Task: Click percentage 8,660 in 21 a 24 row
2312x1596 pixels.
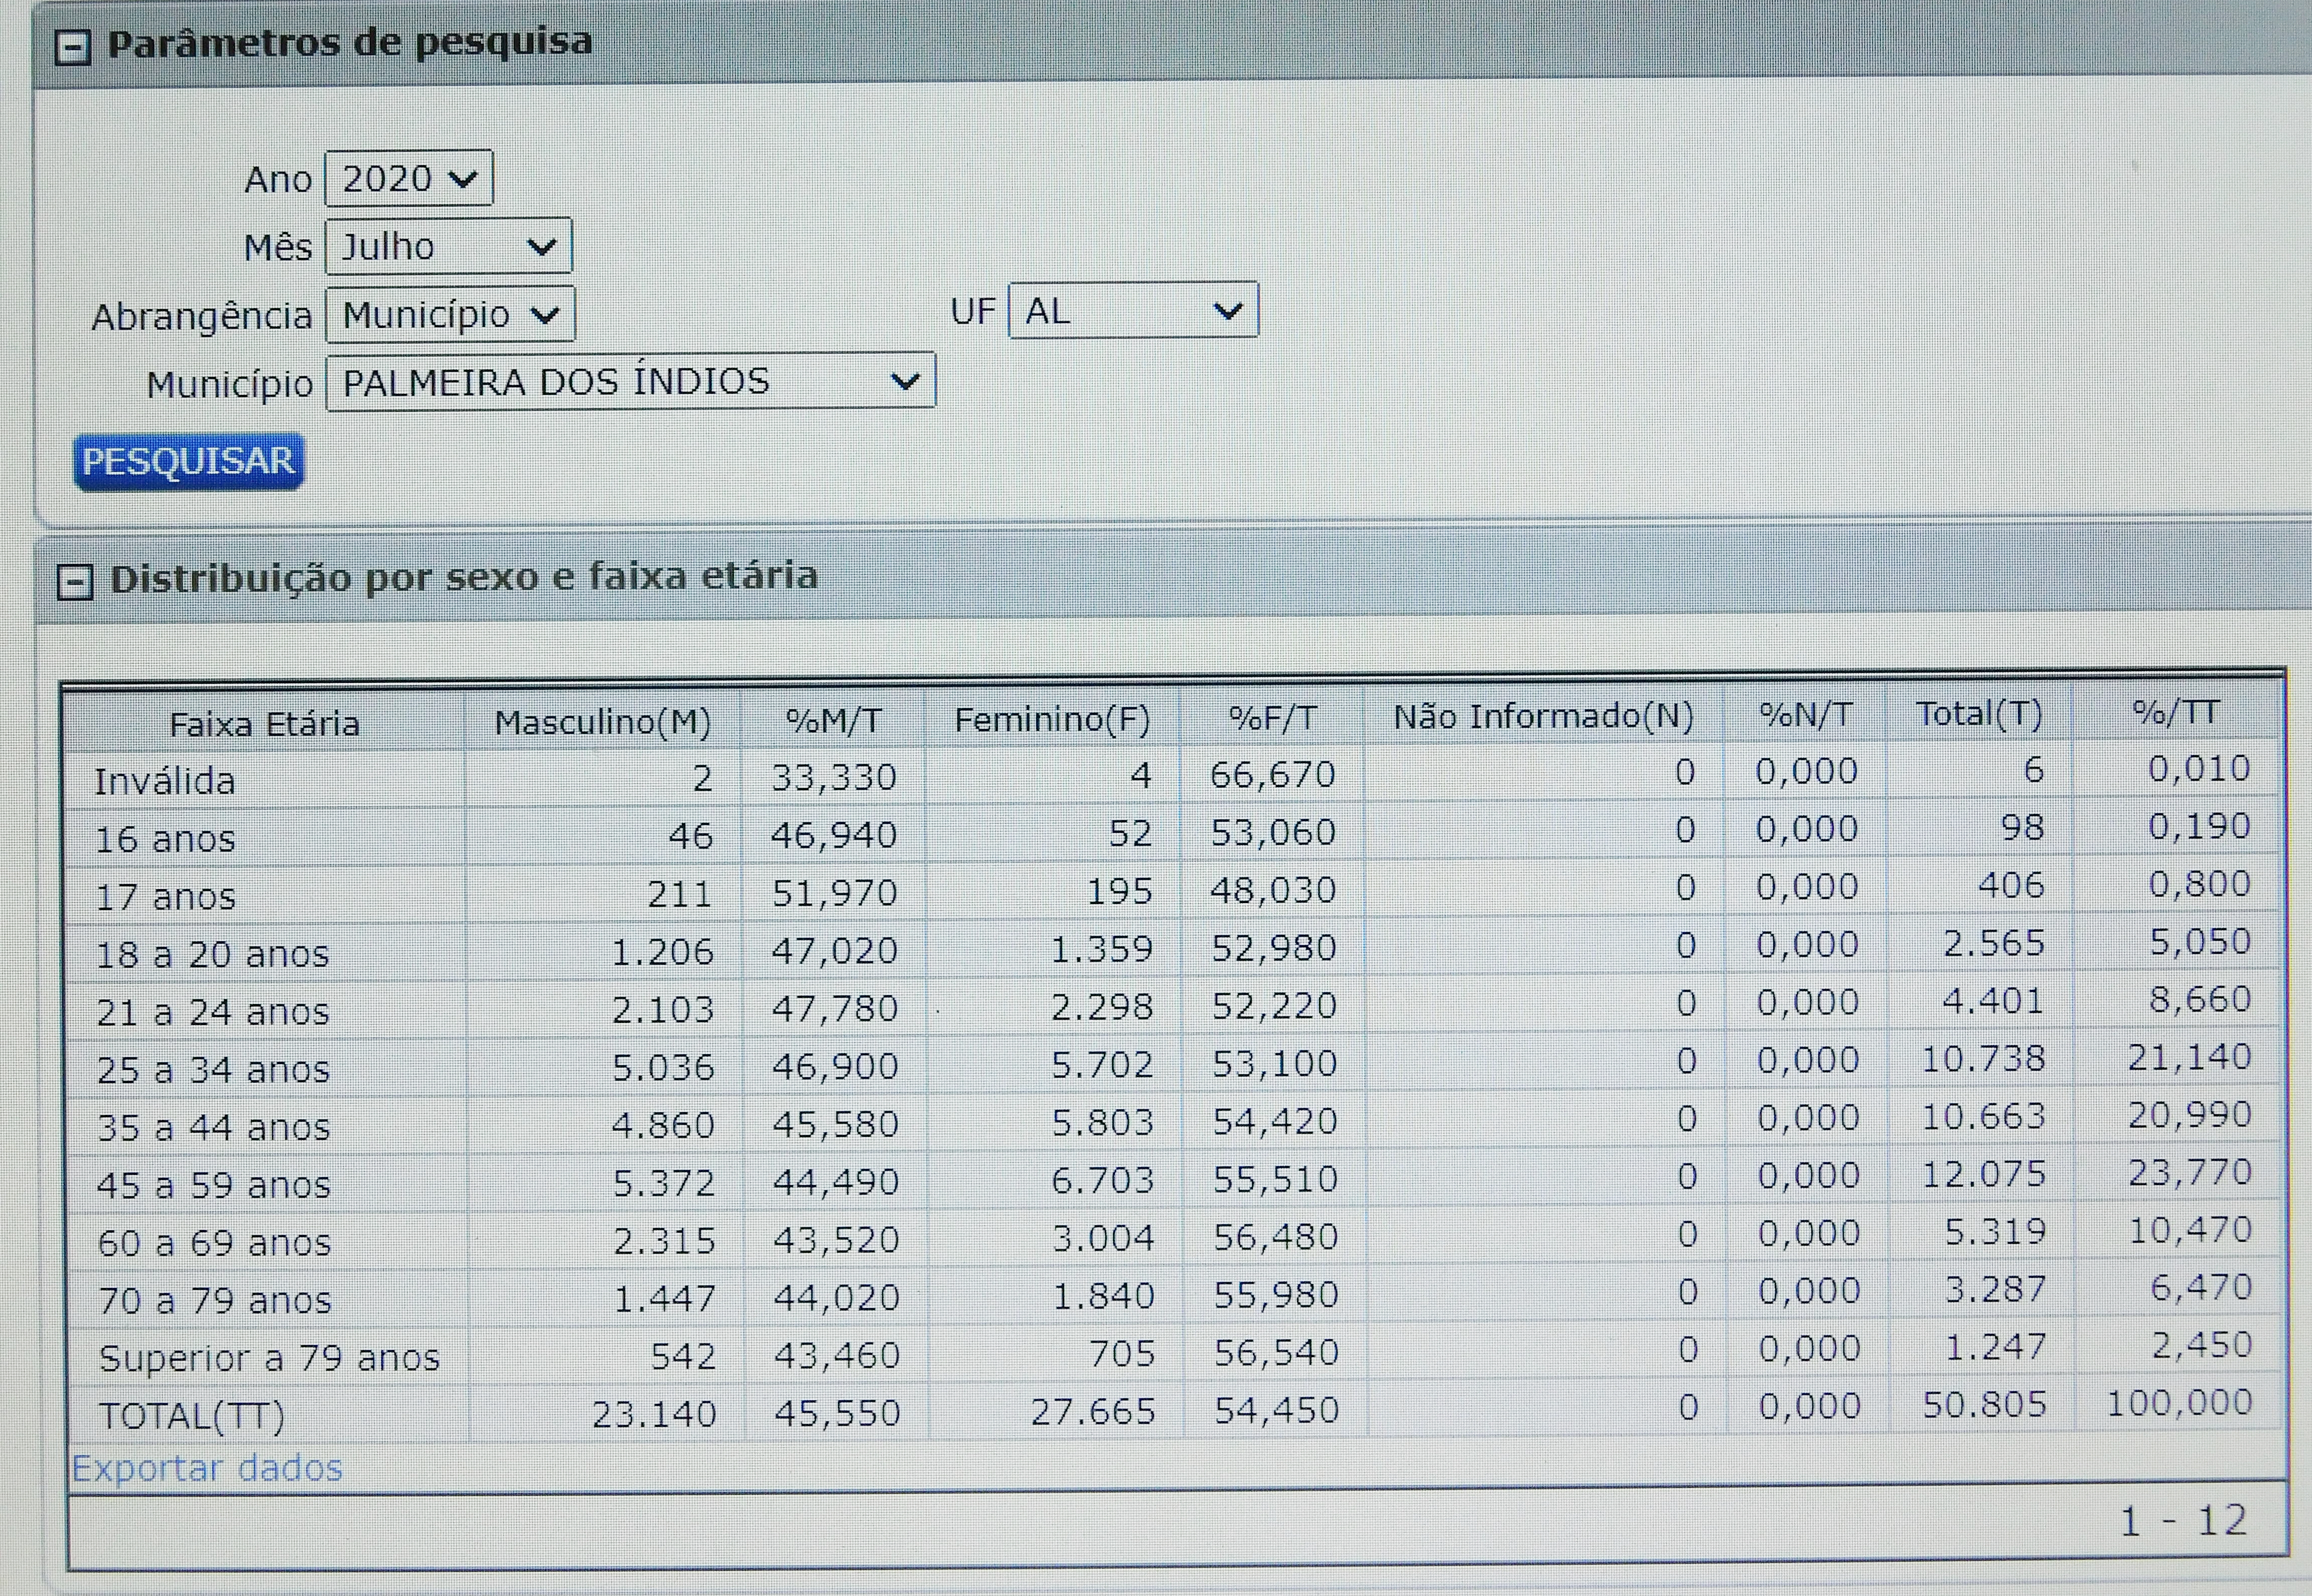Action: (x=2199, y=999)
